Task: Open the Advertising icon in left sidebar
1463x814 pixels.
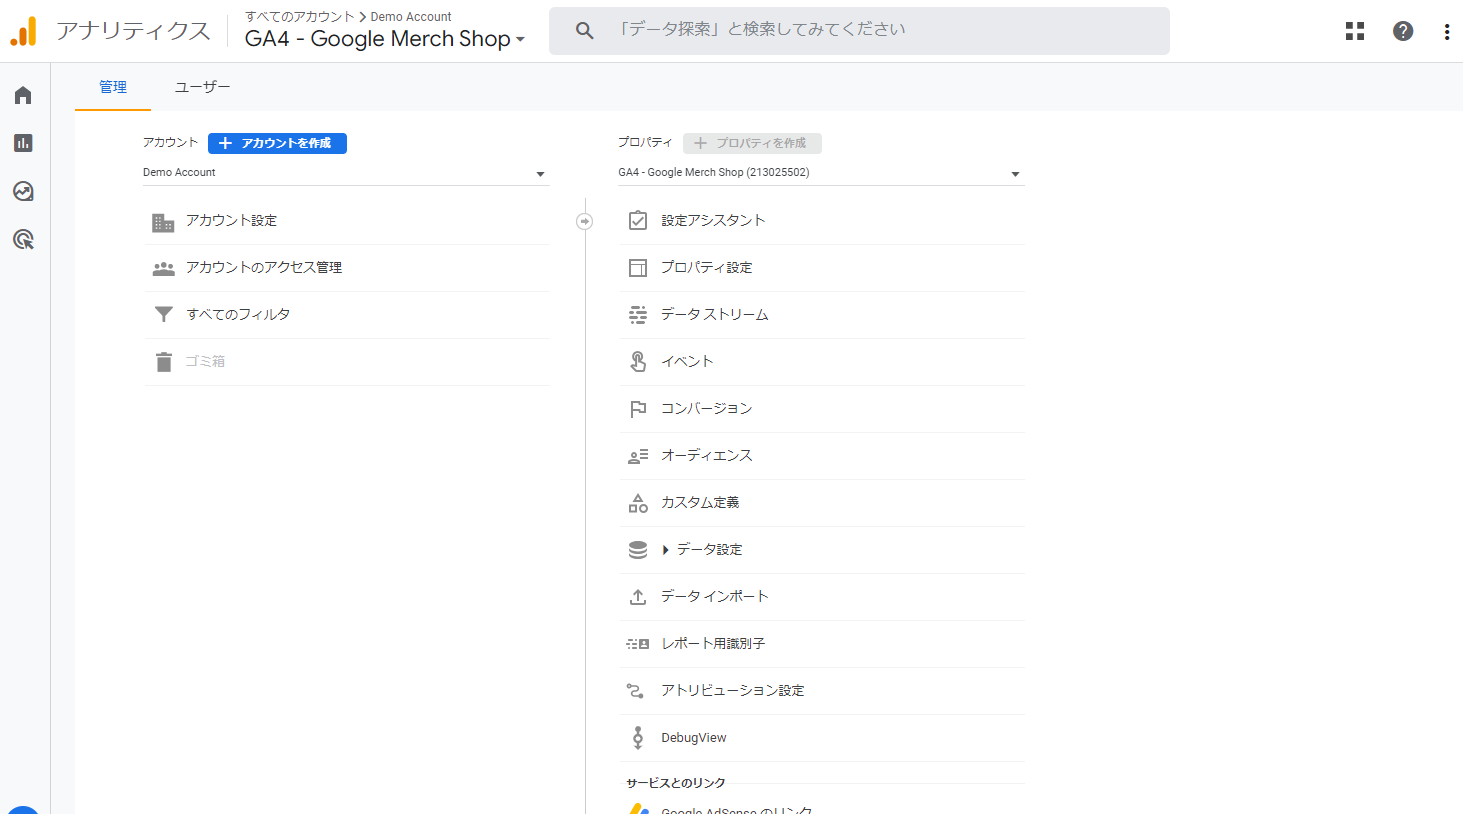Action: (23, 240)
